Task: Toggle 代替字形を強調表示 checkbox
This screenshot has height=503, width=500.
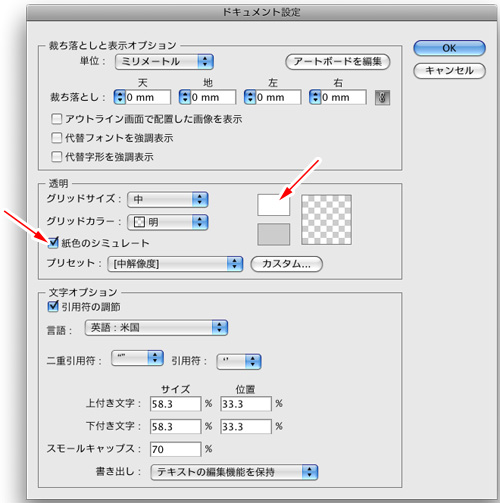Action: (x=56, y=157)
